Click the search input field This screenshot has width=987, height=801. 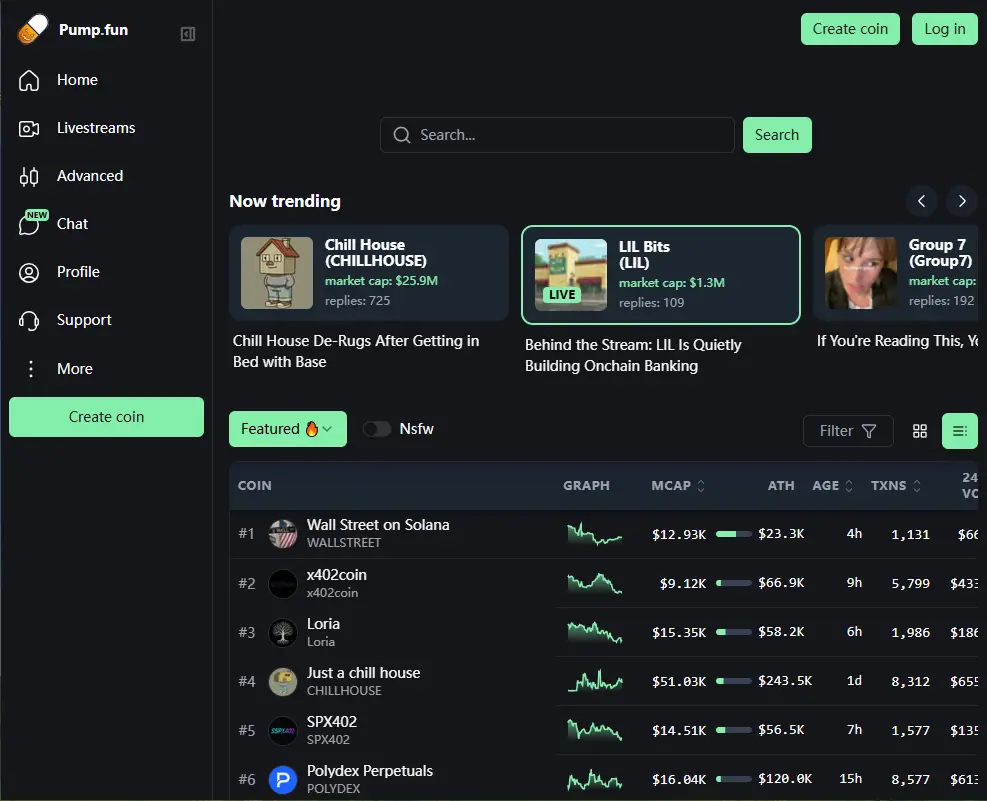click(x=558, y=135)
